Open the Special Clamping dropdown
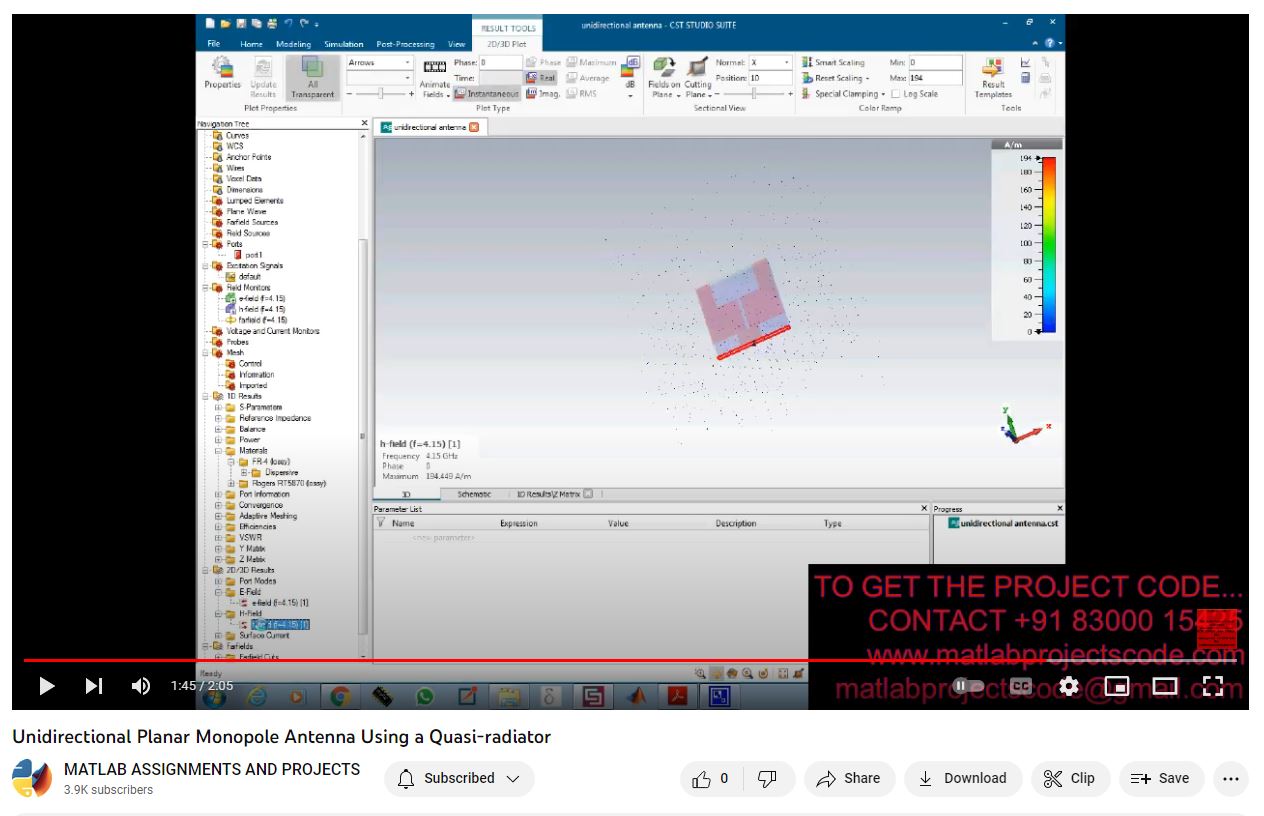 click(844, 94)
